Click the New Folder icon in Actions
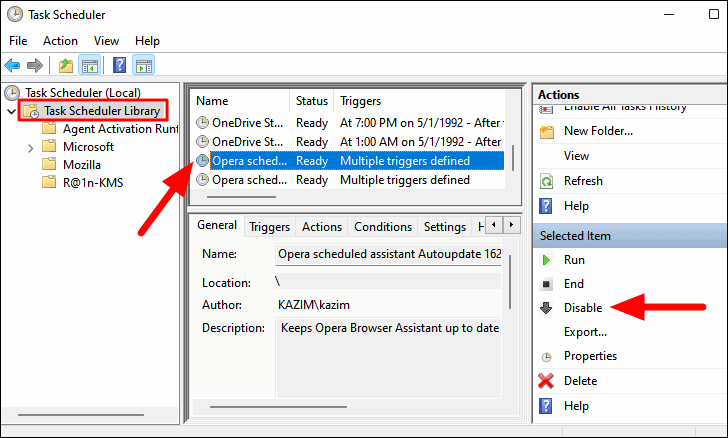The width and height of the screenshot is (728, 438). click(x=547, y=132)
